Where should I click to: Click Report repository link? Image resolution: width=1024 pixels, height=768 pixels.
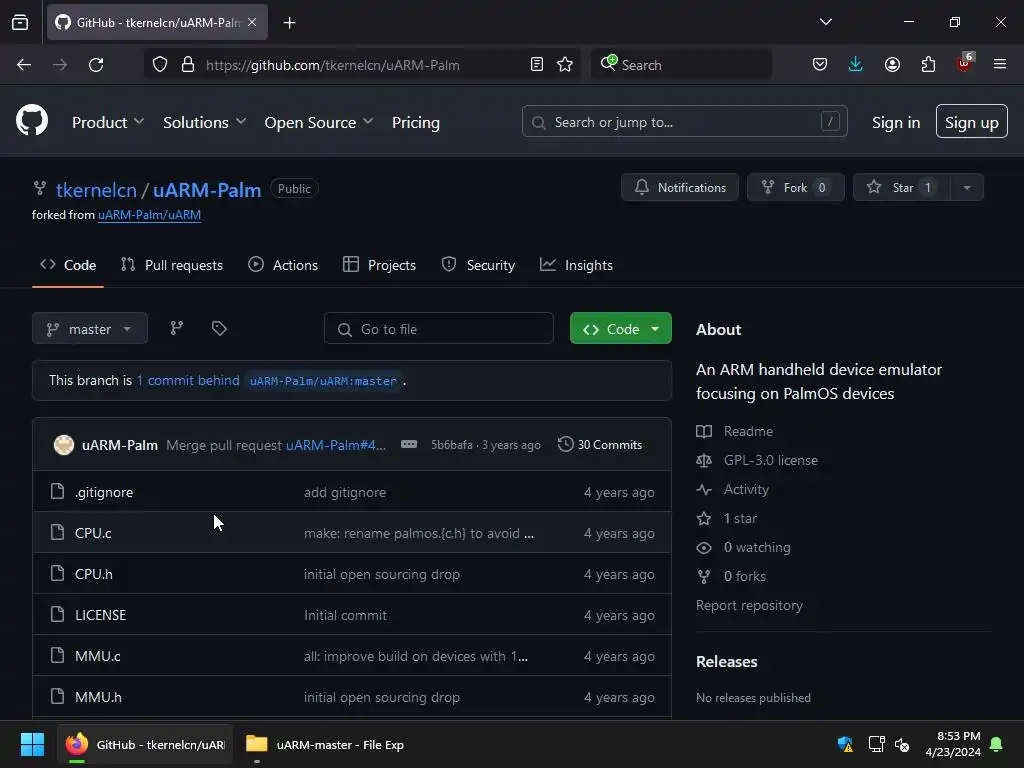749,605
